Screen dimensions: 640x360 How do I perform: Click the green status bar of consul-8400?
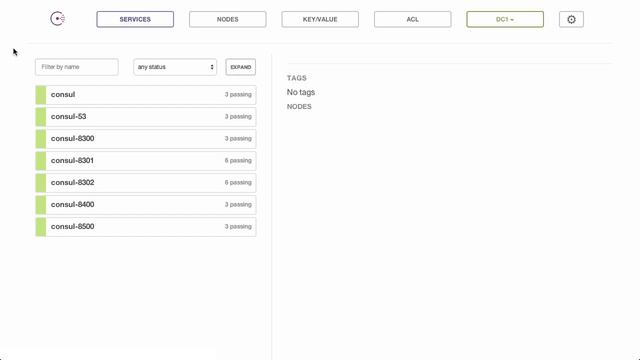[x=41, y=205]
